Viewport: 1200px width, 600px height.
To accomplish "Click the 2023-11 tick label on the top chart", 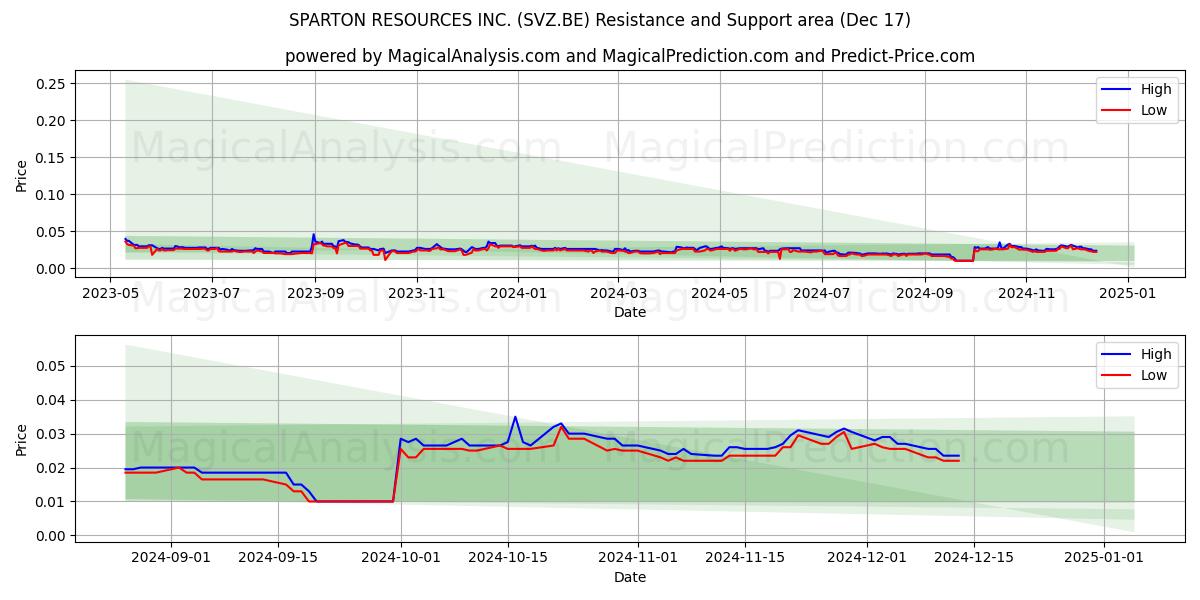I will click(417, 293).
